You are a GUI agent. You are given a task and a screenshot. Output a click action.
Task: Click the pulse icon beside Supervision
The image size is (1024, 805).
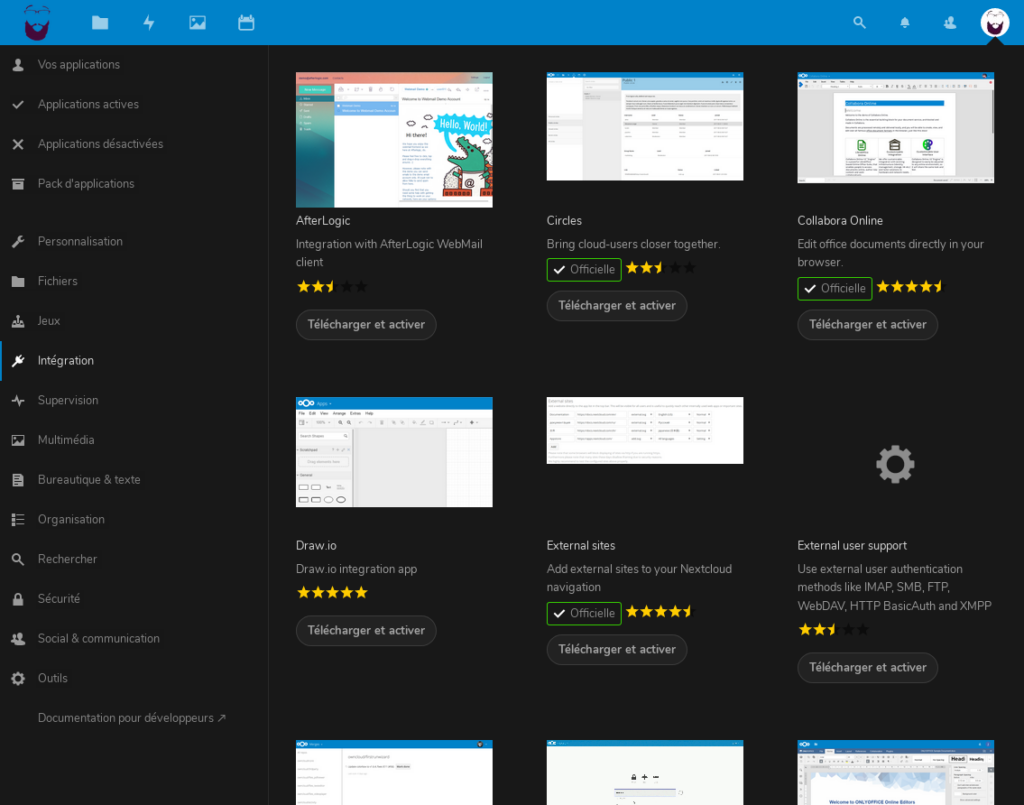point(18,400)
